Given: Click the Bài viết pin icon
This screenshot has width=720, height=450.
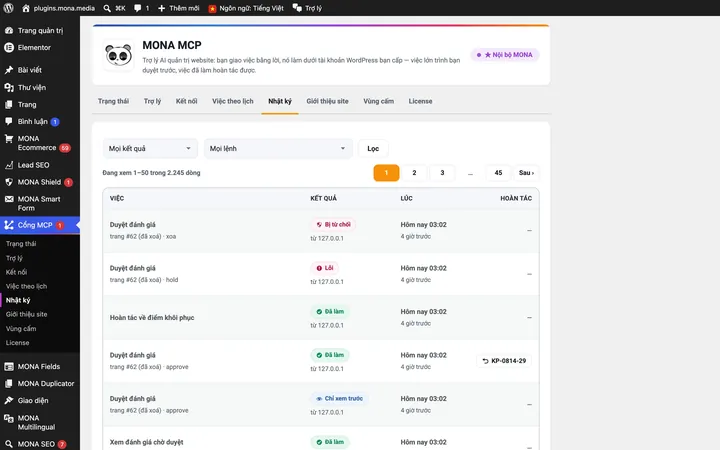Looking at the screenshot, I should point(9,70).
